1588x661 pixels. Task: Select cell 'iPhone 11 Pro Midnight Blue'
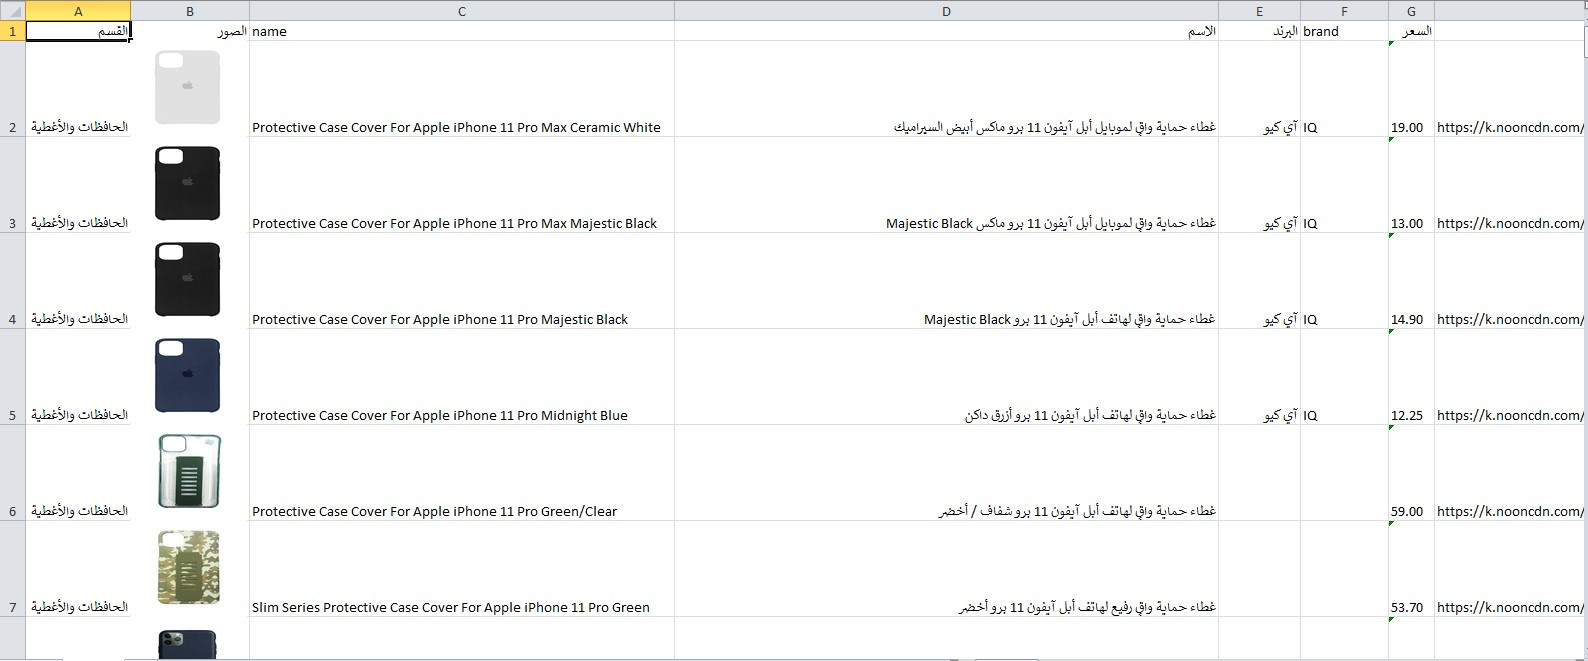pyautogui.click(x=462, y=377)
